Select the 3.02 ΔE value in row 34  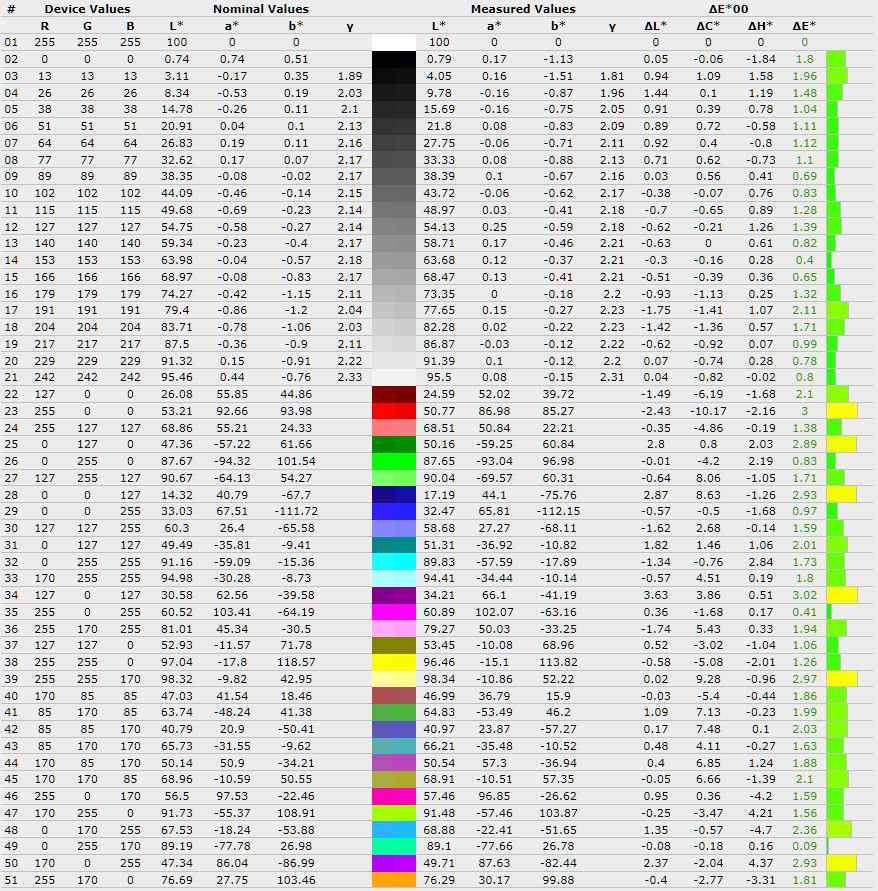tap(804, 595)
